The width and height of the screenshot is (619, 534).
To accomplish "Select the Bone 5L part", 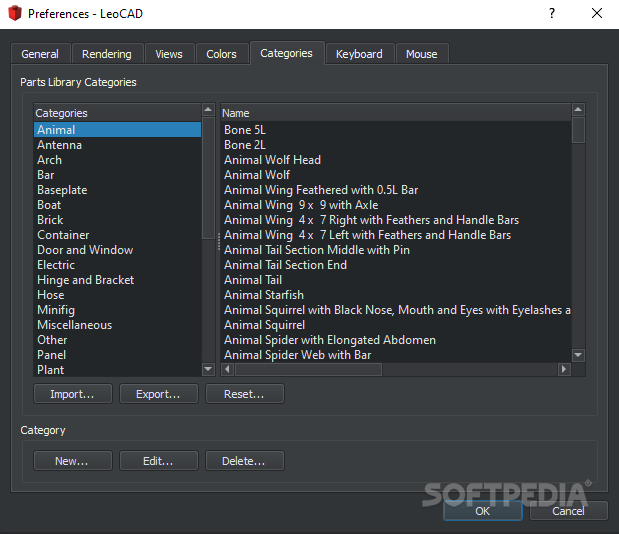I will click(396, 130).
